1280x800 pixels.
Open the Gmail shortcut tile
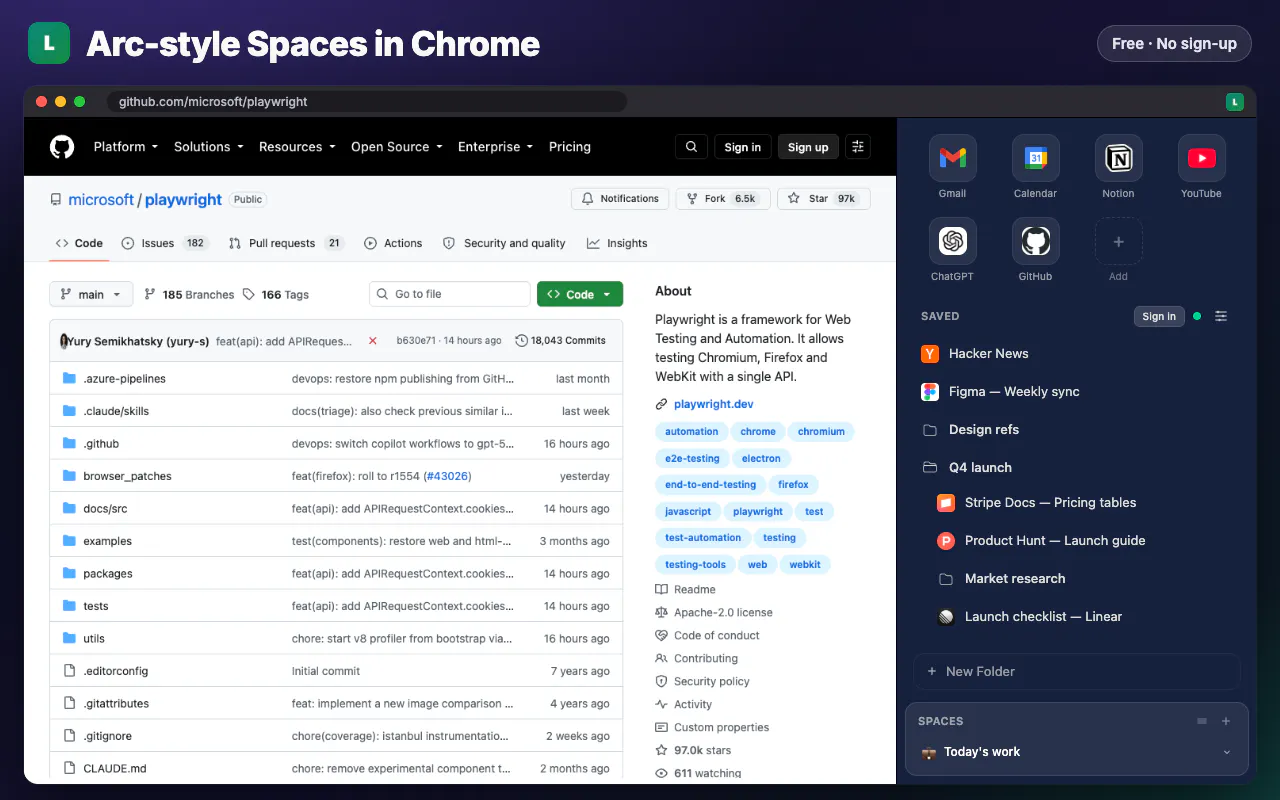tap(952, 158)
